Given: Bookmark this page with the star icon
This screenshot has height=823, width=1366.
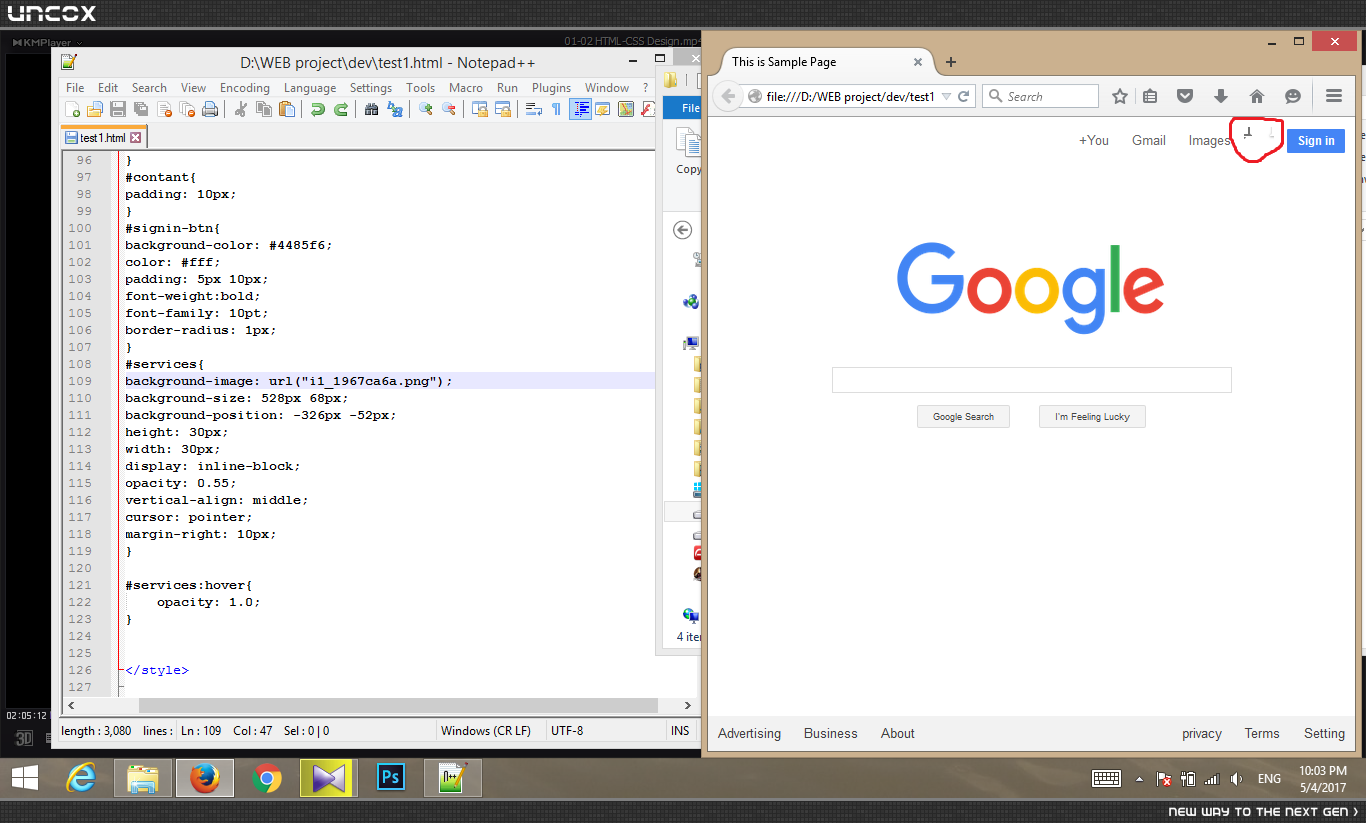Looking at the screenshot, I should (x=1120, y=96).
